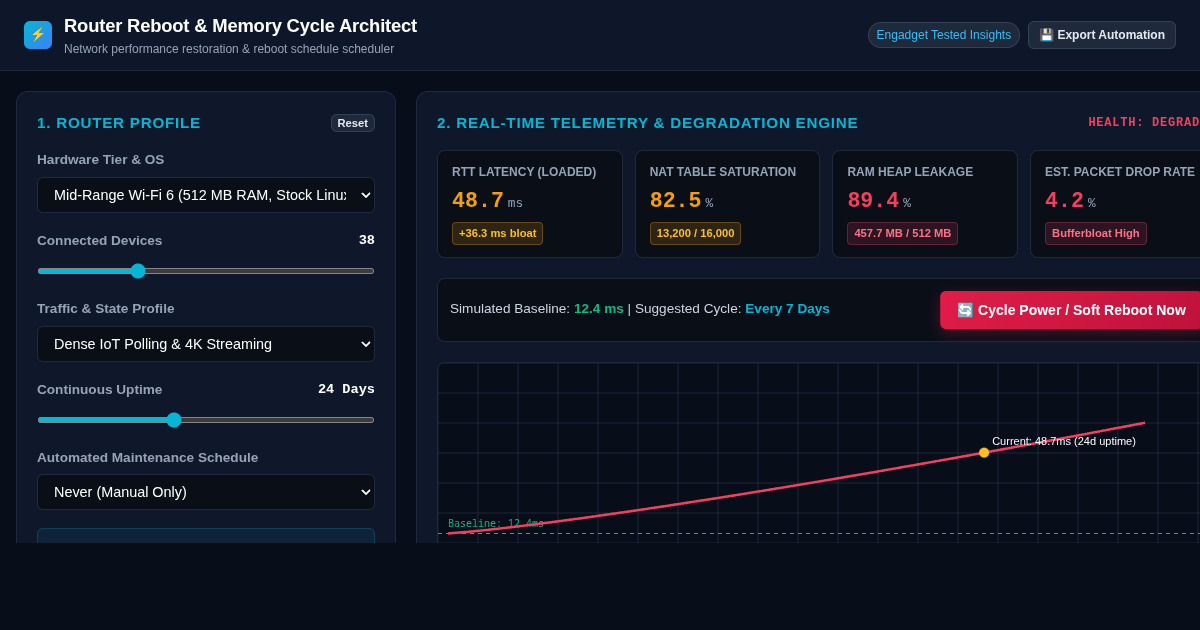Click simulated baseline 12.4 ms value
Screen dimensions: 1200x630
(599, 309)
